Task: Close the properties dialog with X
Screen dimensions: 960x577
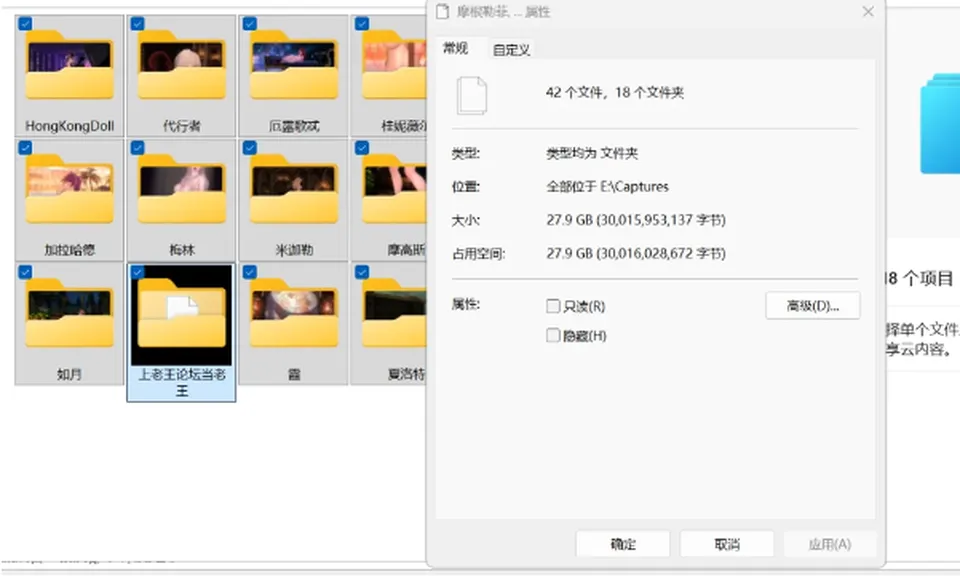Action: [x=868, y=12]
